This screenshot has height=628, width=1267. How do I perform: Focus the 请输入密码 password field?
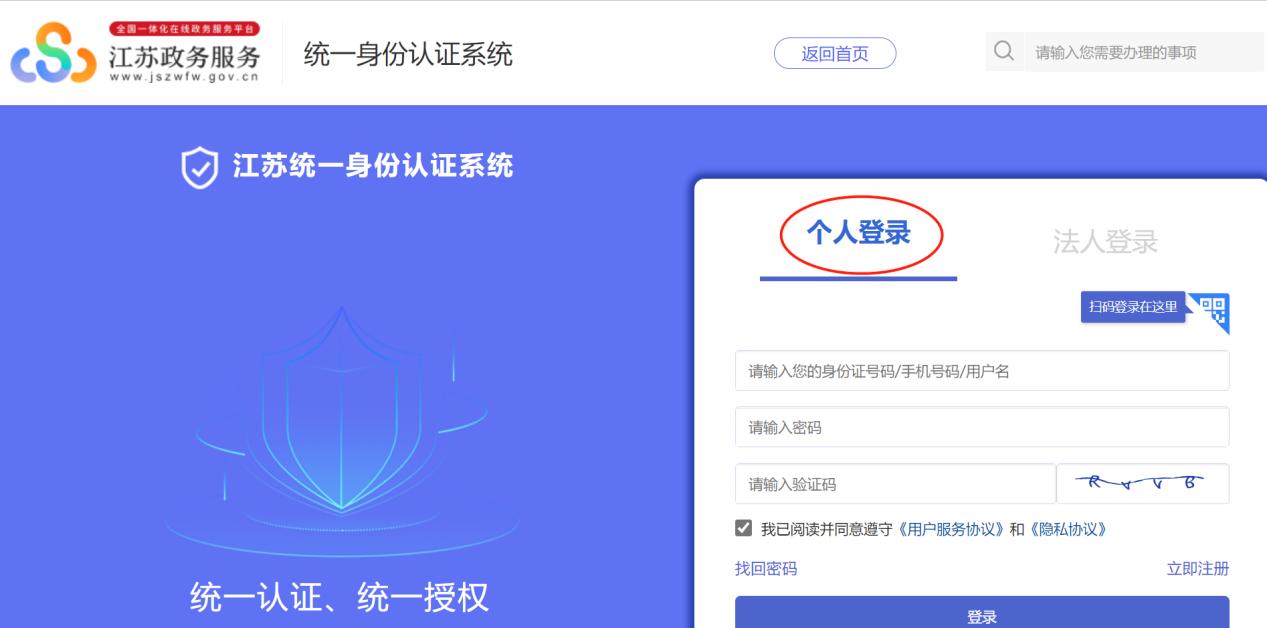[x=982, y=427]
